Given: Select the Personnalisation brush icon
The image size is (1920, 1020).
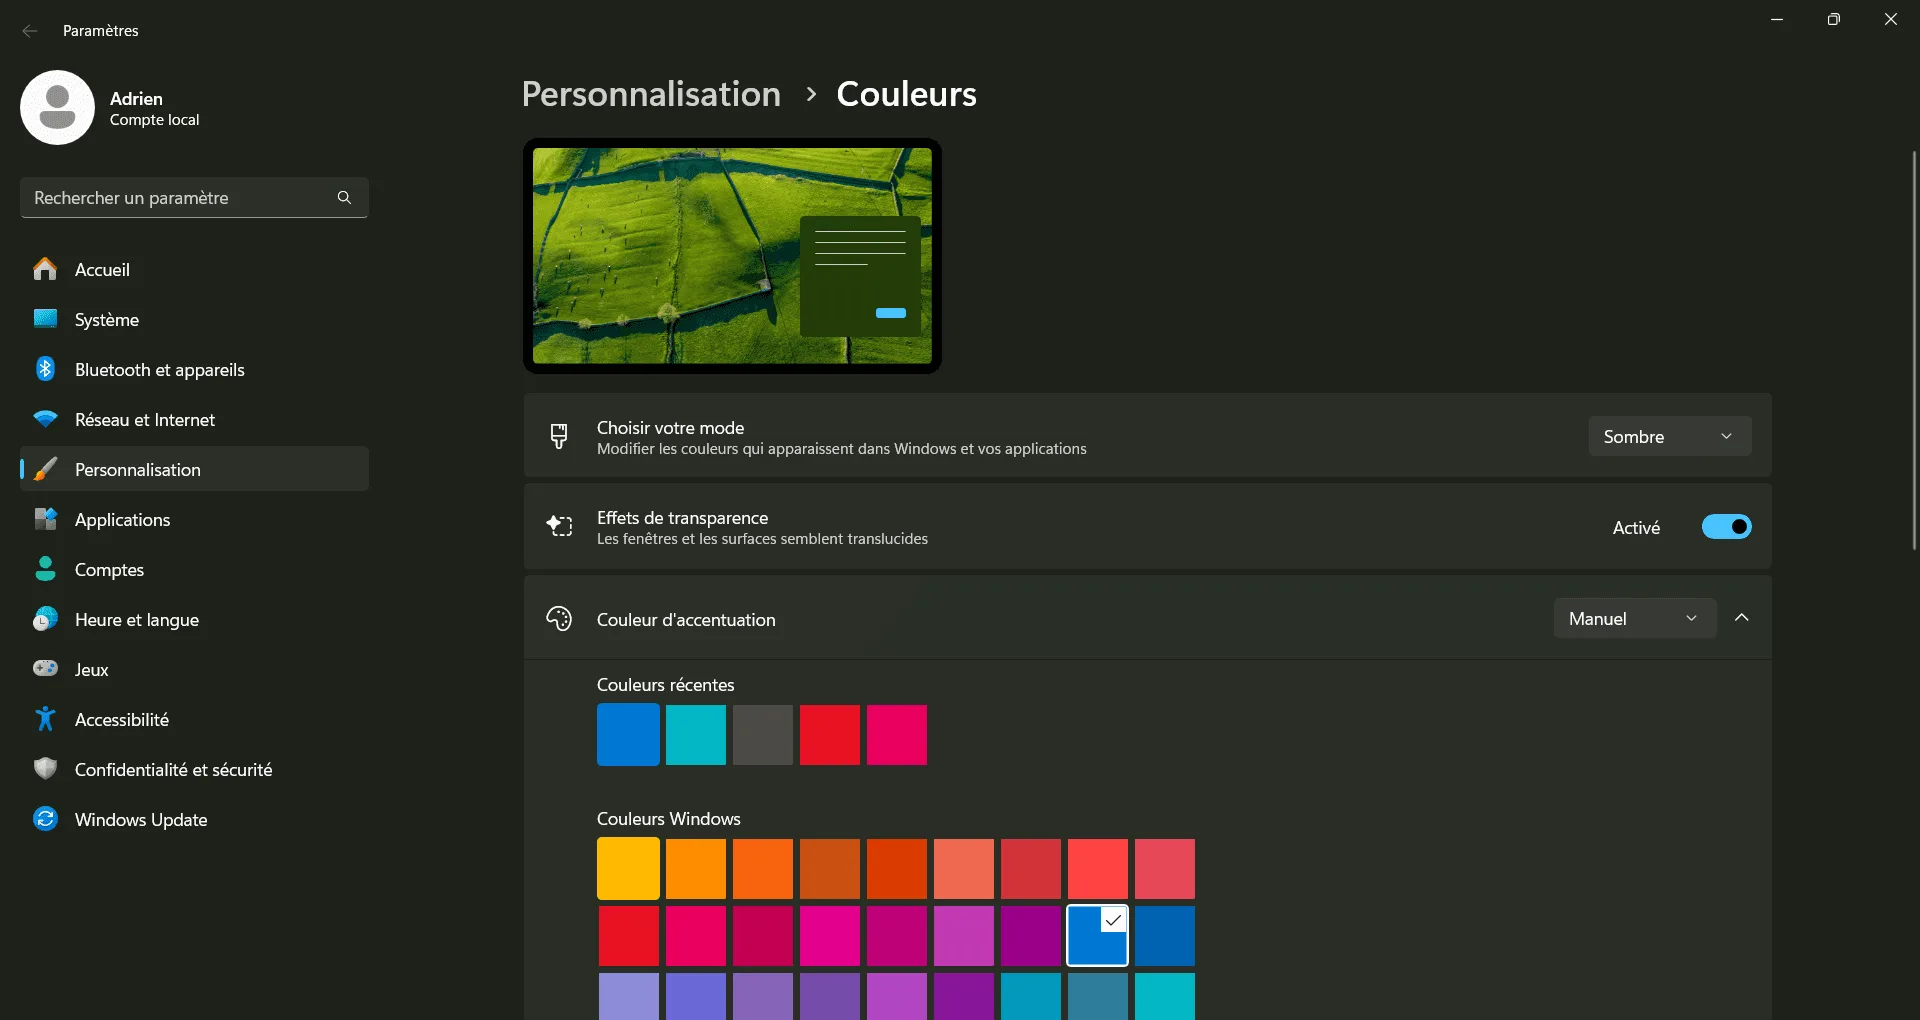Looking at the screenshot, I should 46,469.
